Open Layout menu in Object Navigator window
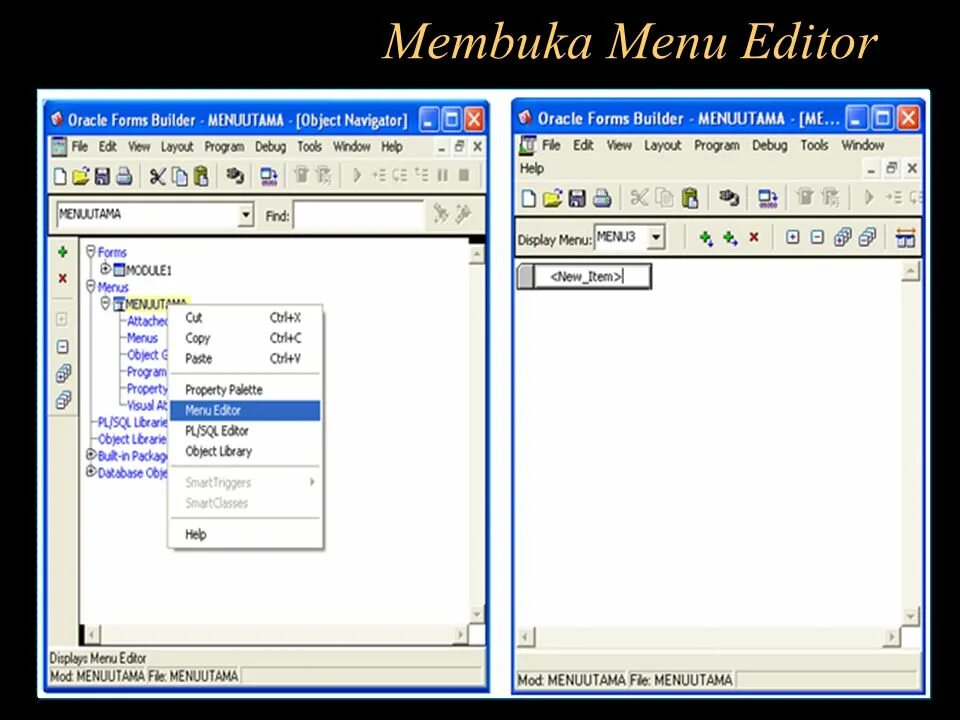 click(x=177, y=147)
